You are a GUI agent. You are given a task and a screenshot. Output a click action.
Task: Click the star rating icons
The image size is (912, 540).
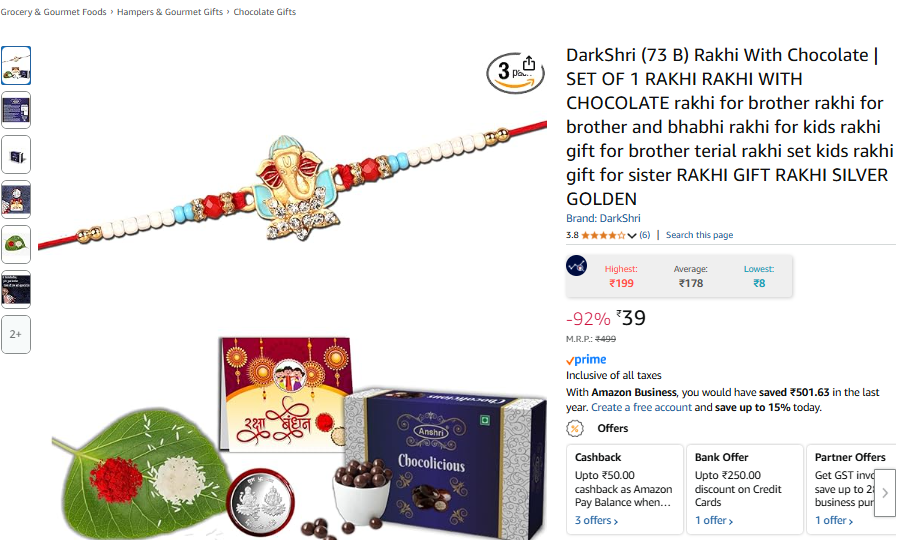pos(603,235)
